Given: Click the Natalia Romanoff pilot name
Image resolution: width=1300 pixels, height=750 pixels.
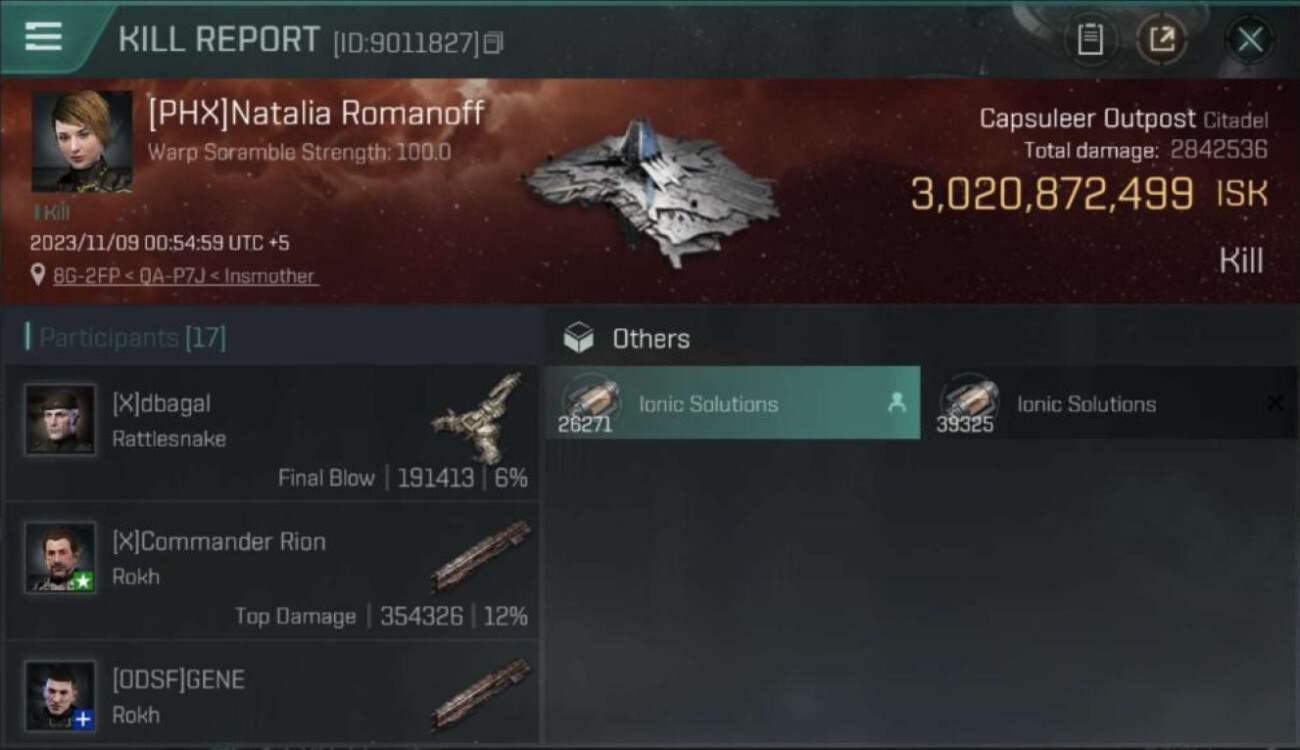Looking at the screenshot, I should [316, 113].
